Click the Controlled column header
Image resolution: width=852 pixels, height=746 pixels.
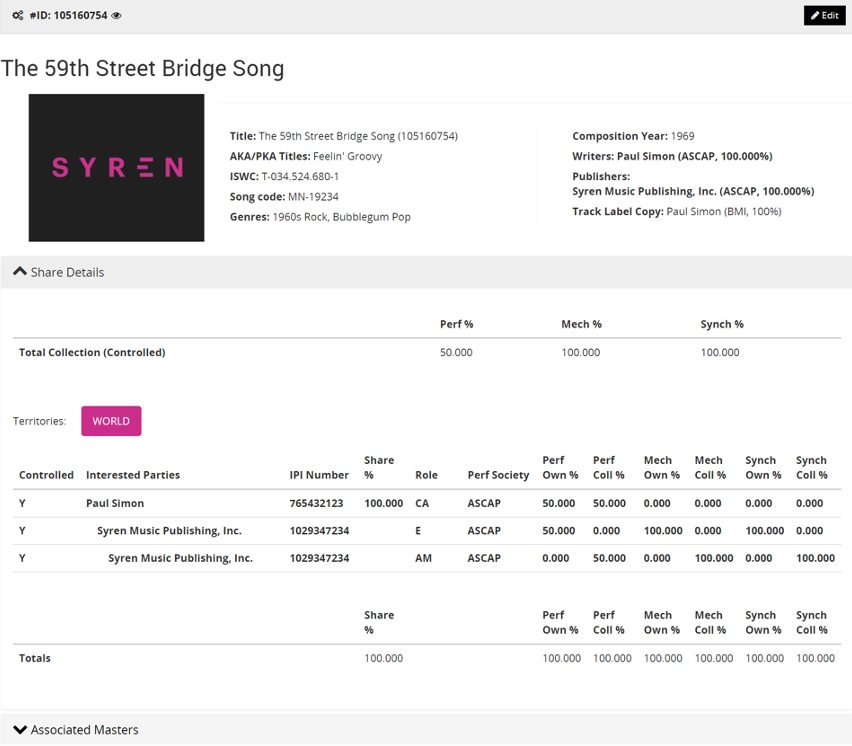(46, 475)
